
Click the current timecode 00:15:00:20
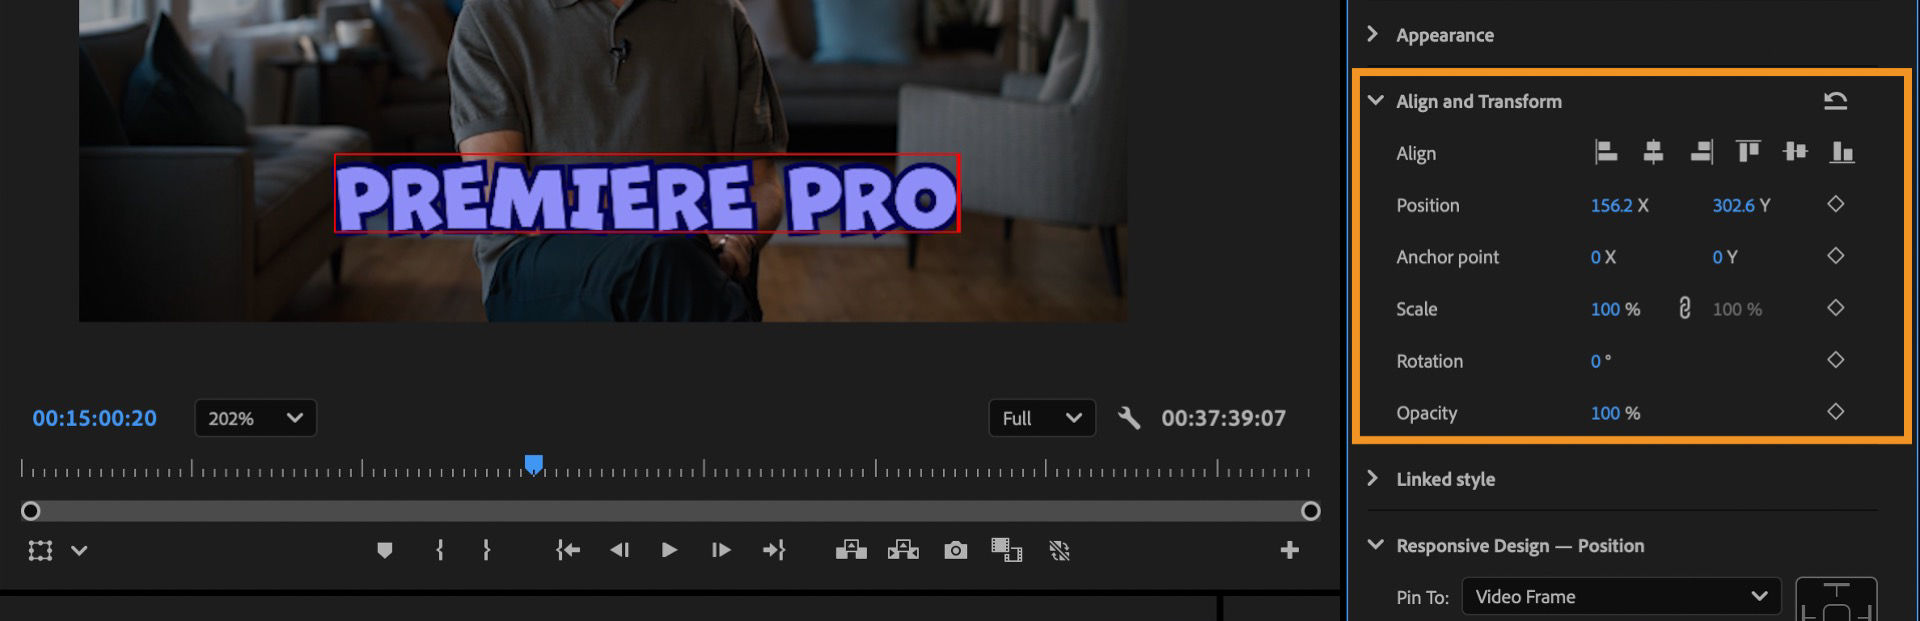pyautogui.click(x=94, y=418)
